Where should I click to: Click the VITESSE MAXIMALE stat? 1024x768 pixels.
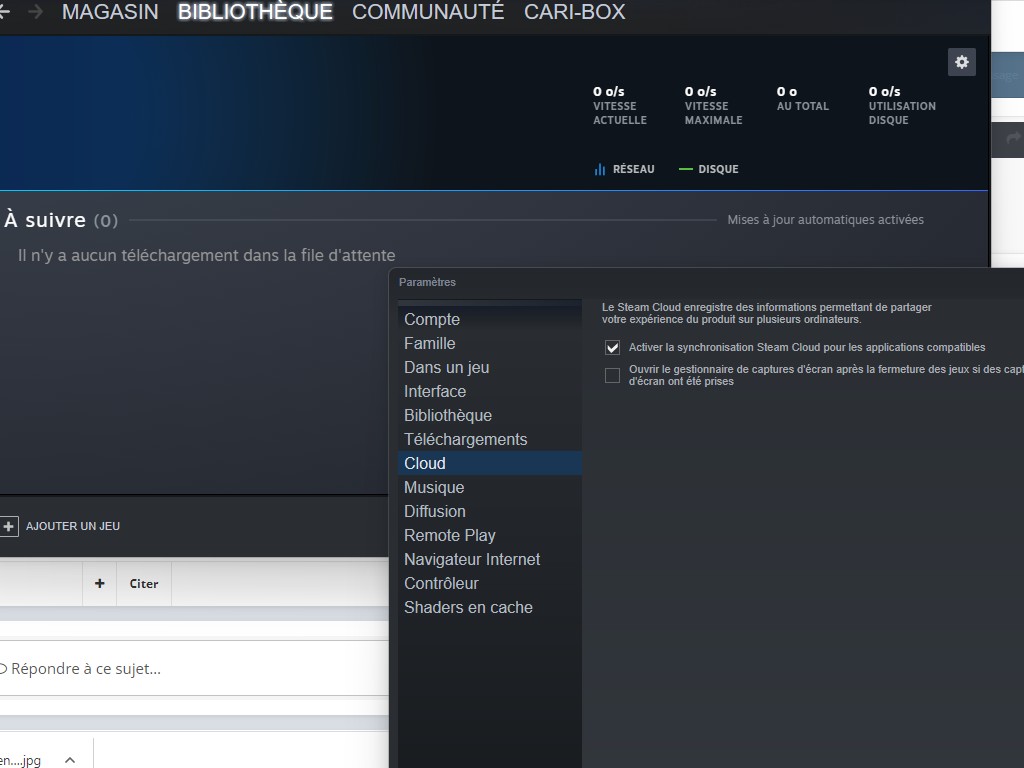tap(713, 106)
